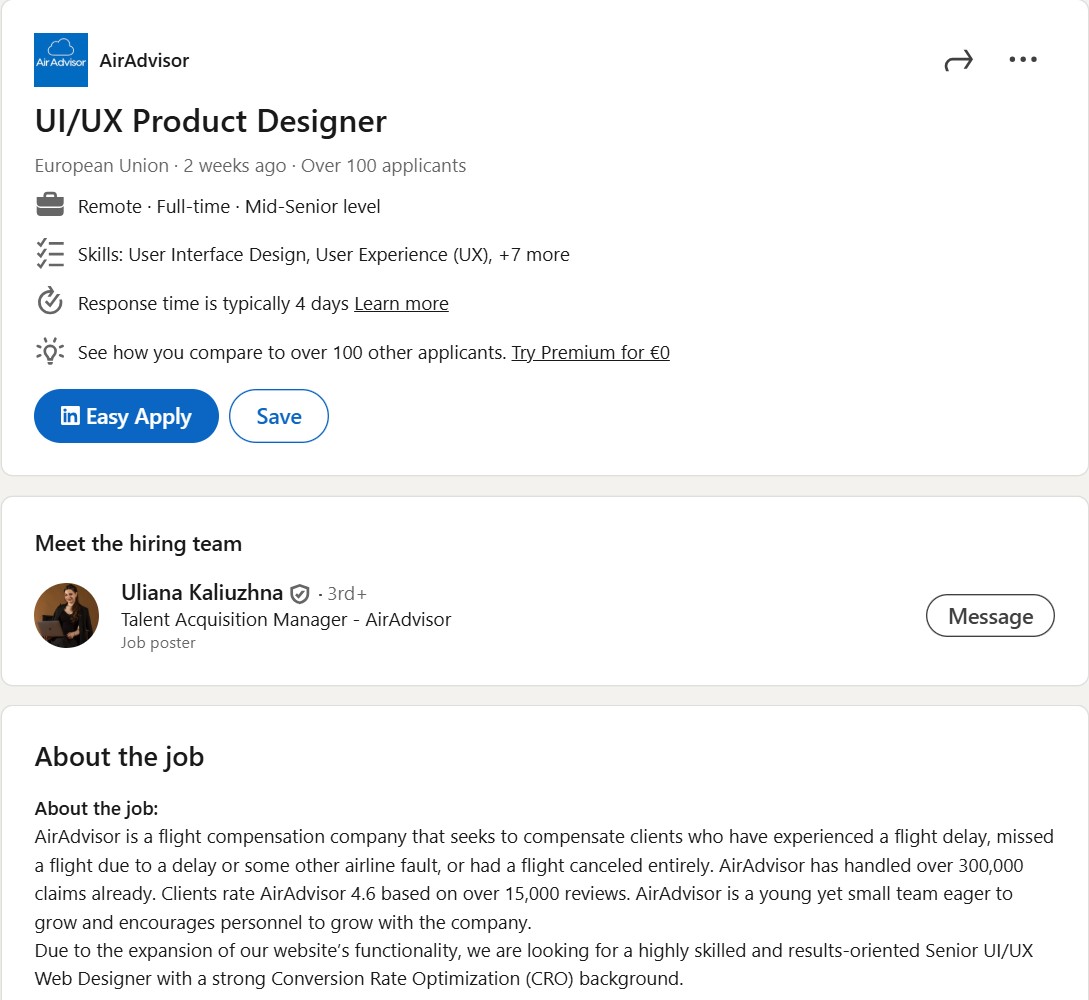Click the Talent Acquisition Manager headline
Image resolution: width=1089 pixels, height=1000 pixels.
[286, 620]
